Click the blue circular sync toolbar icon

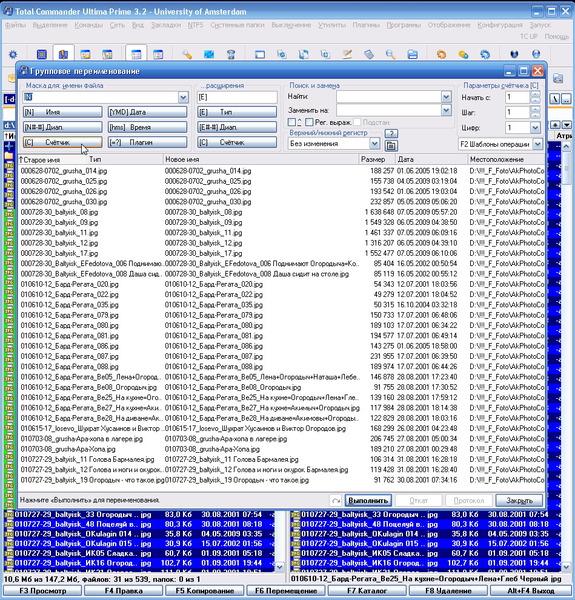click(x=485, y=54)
